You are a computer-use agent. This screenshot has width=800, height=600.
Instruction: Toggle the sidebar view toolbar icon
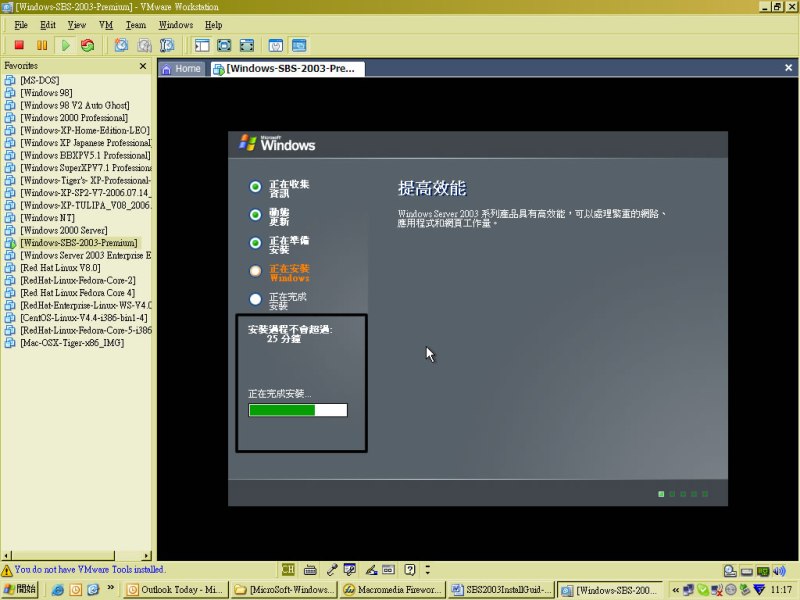coord(202,45)
